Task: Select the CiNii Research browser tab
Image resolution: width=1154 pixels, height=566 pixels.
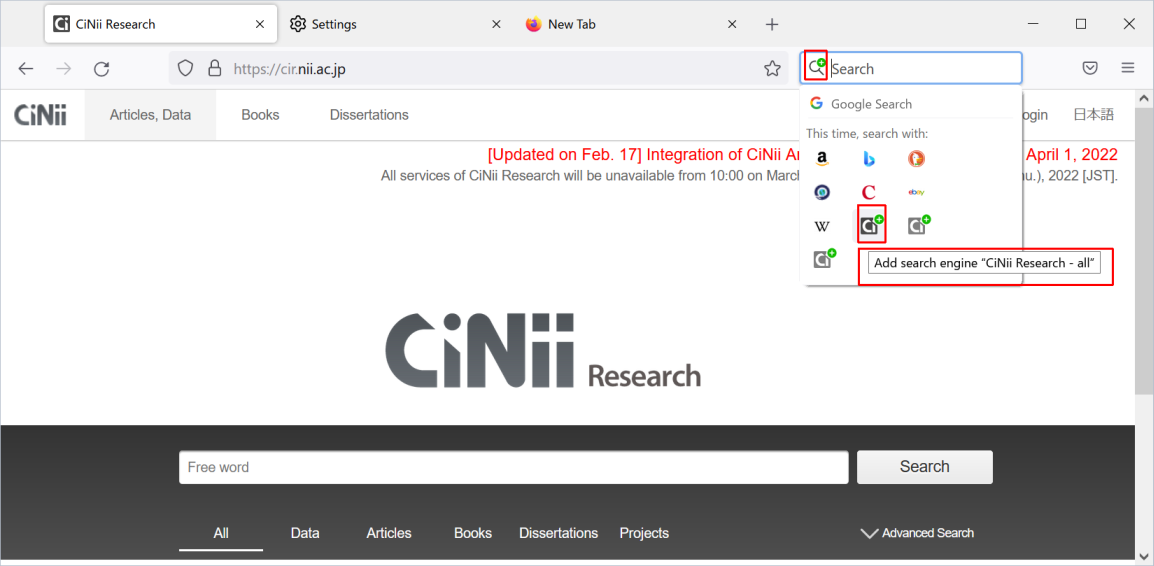Action: 160,24
